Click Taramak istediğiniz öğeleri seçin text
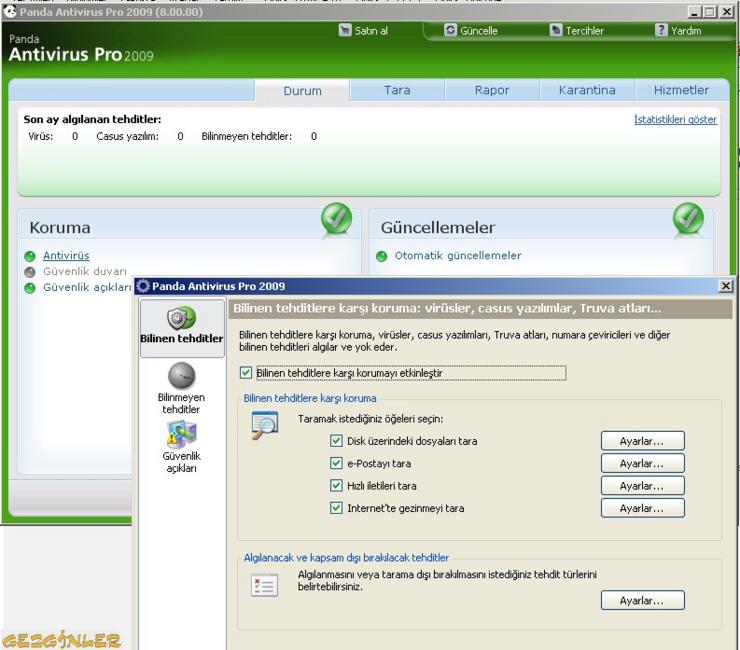740x650 pixels. point(370,419)
